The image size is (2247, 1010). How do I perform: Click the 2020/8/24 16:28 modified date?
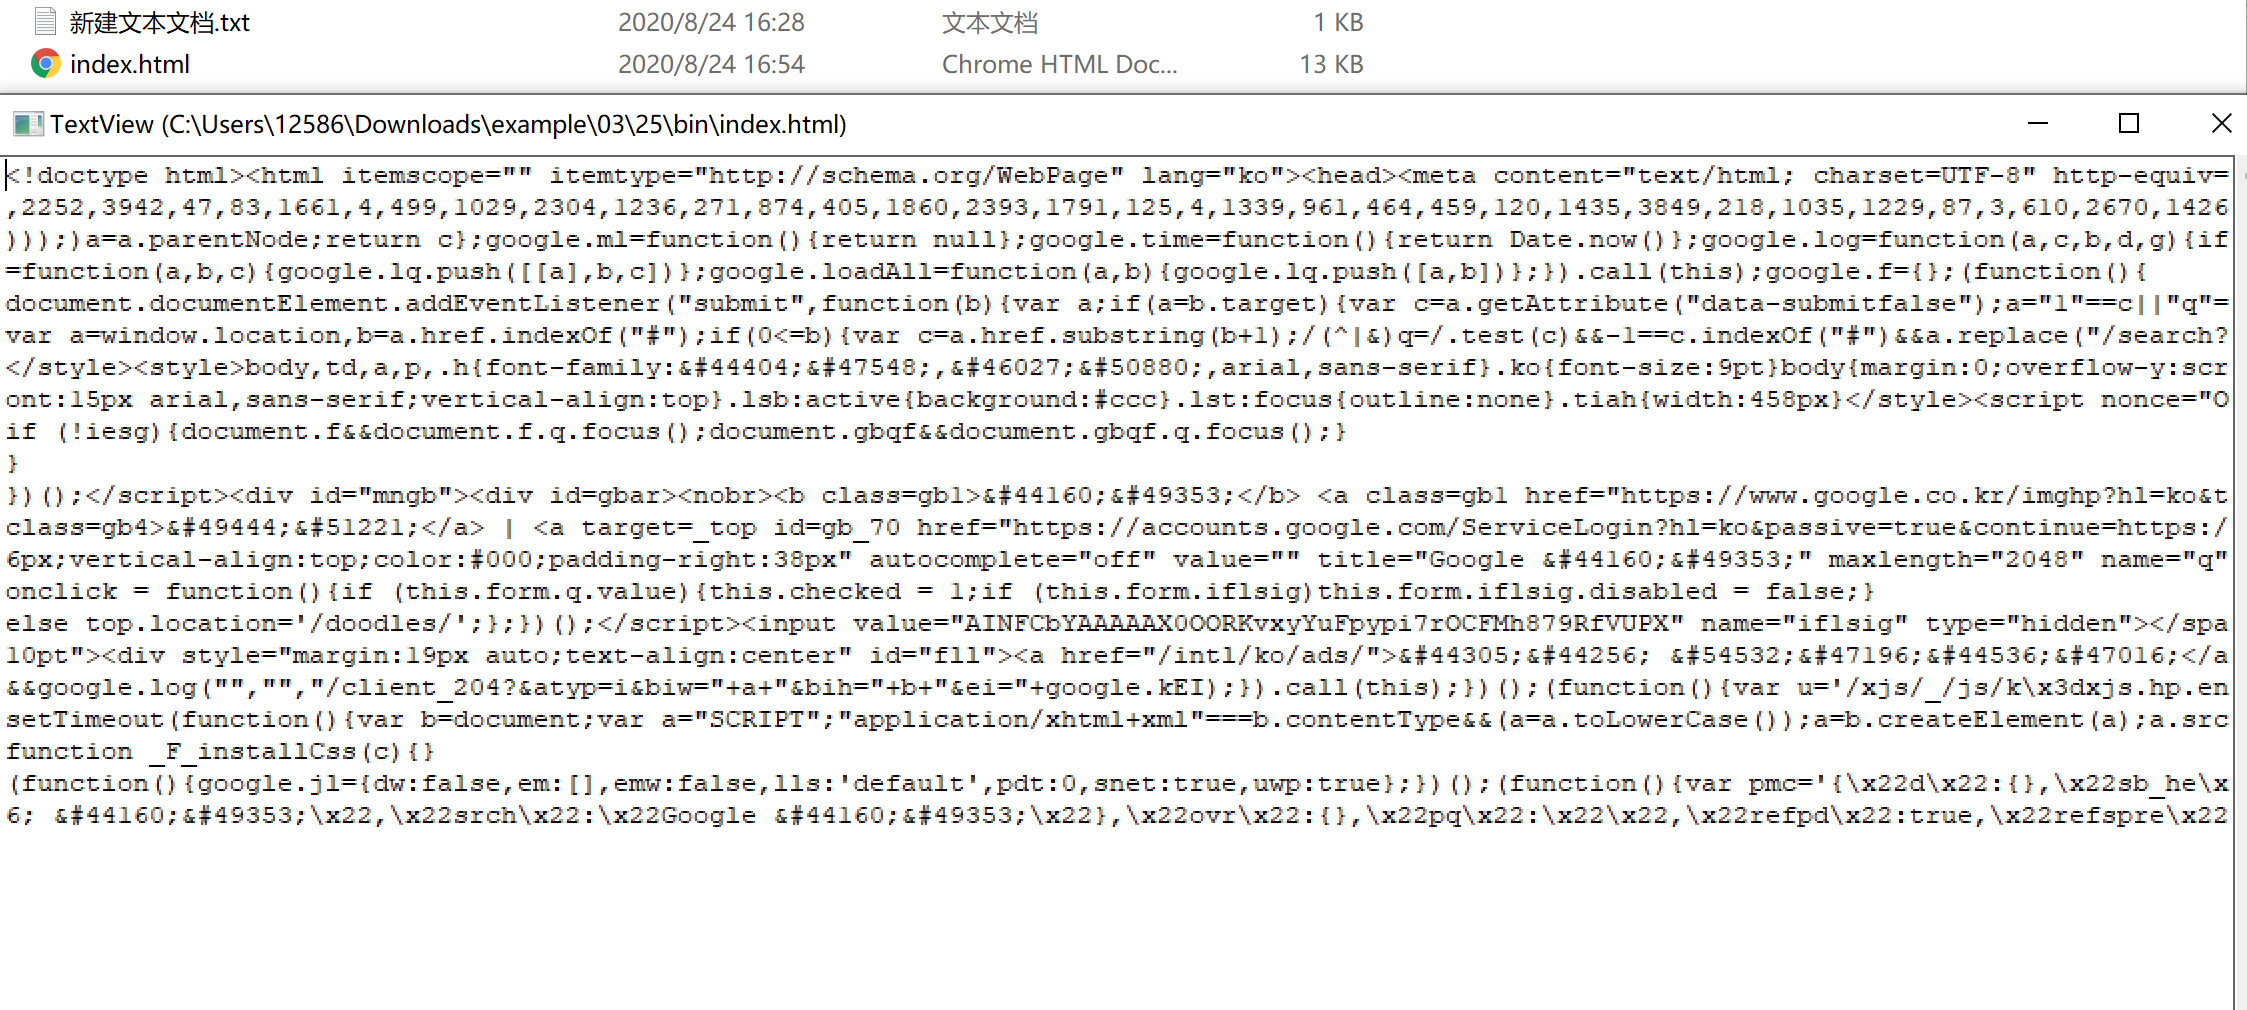(x=711, y=22)
